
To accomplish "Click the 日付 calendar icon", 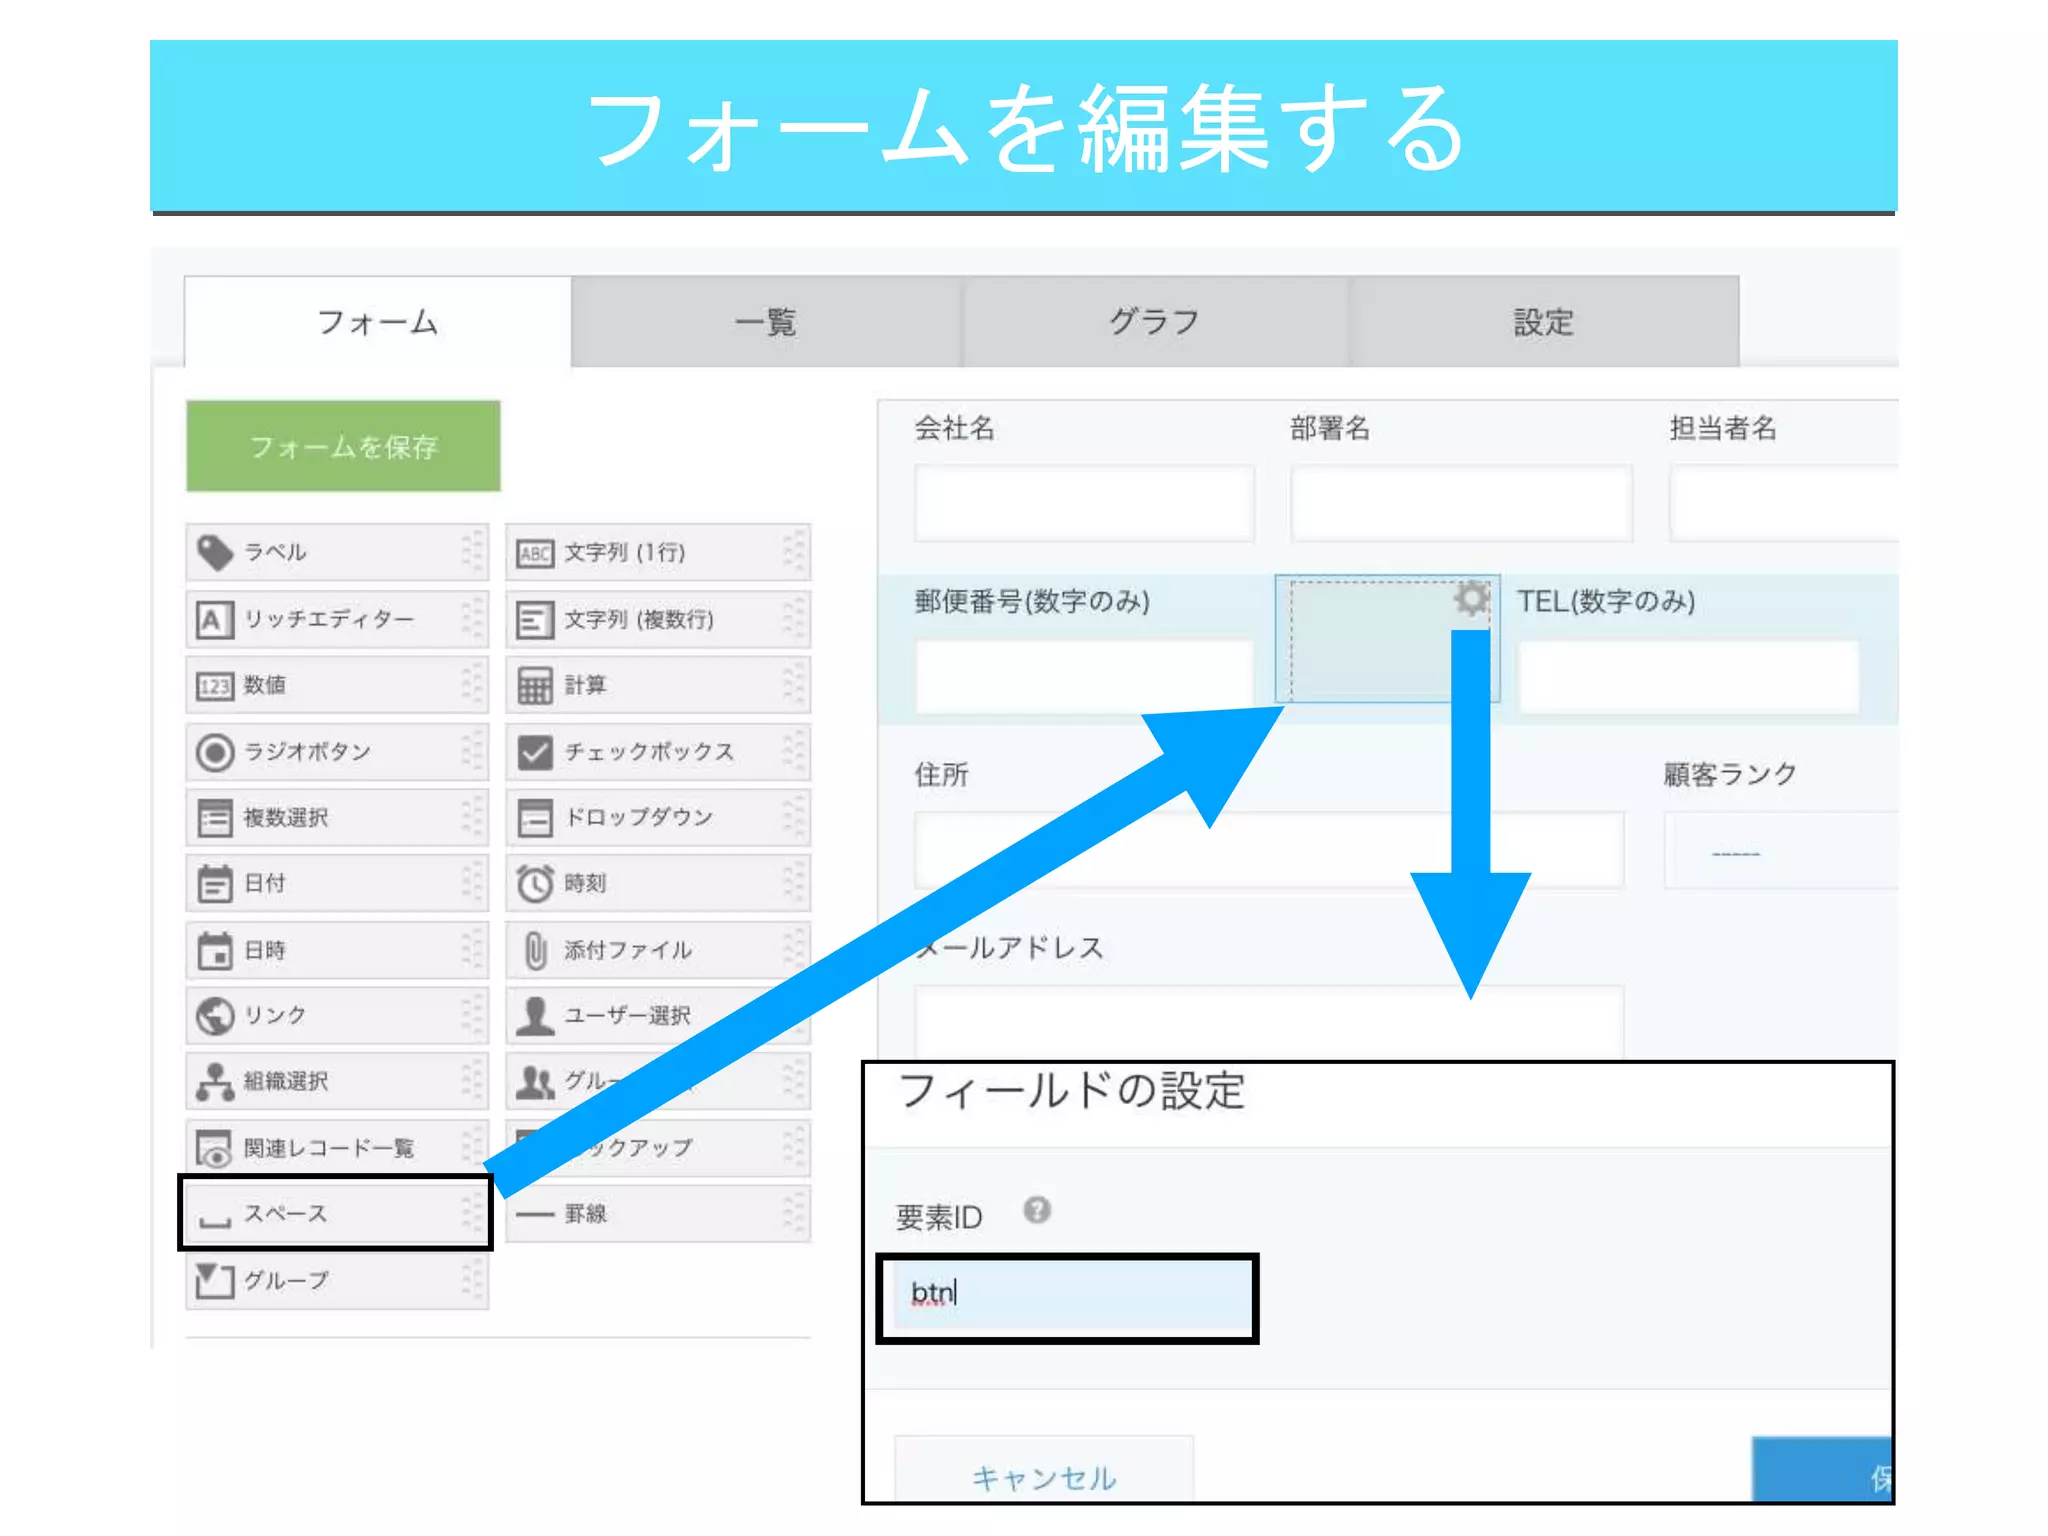I will (x=214, y=884).
